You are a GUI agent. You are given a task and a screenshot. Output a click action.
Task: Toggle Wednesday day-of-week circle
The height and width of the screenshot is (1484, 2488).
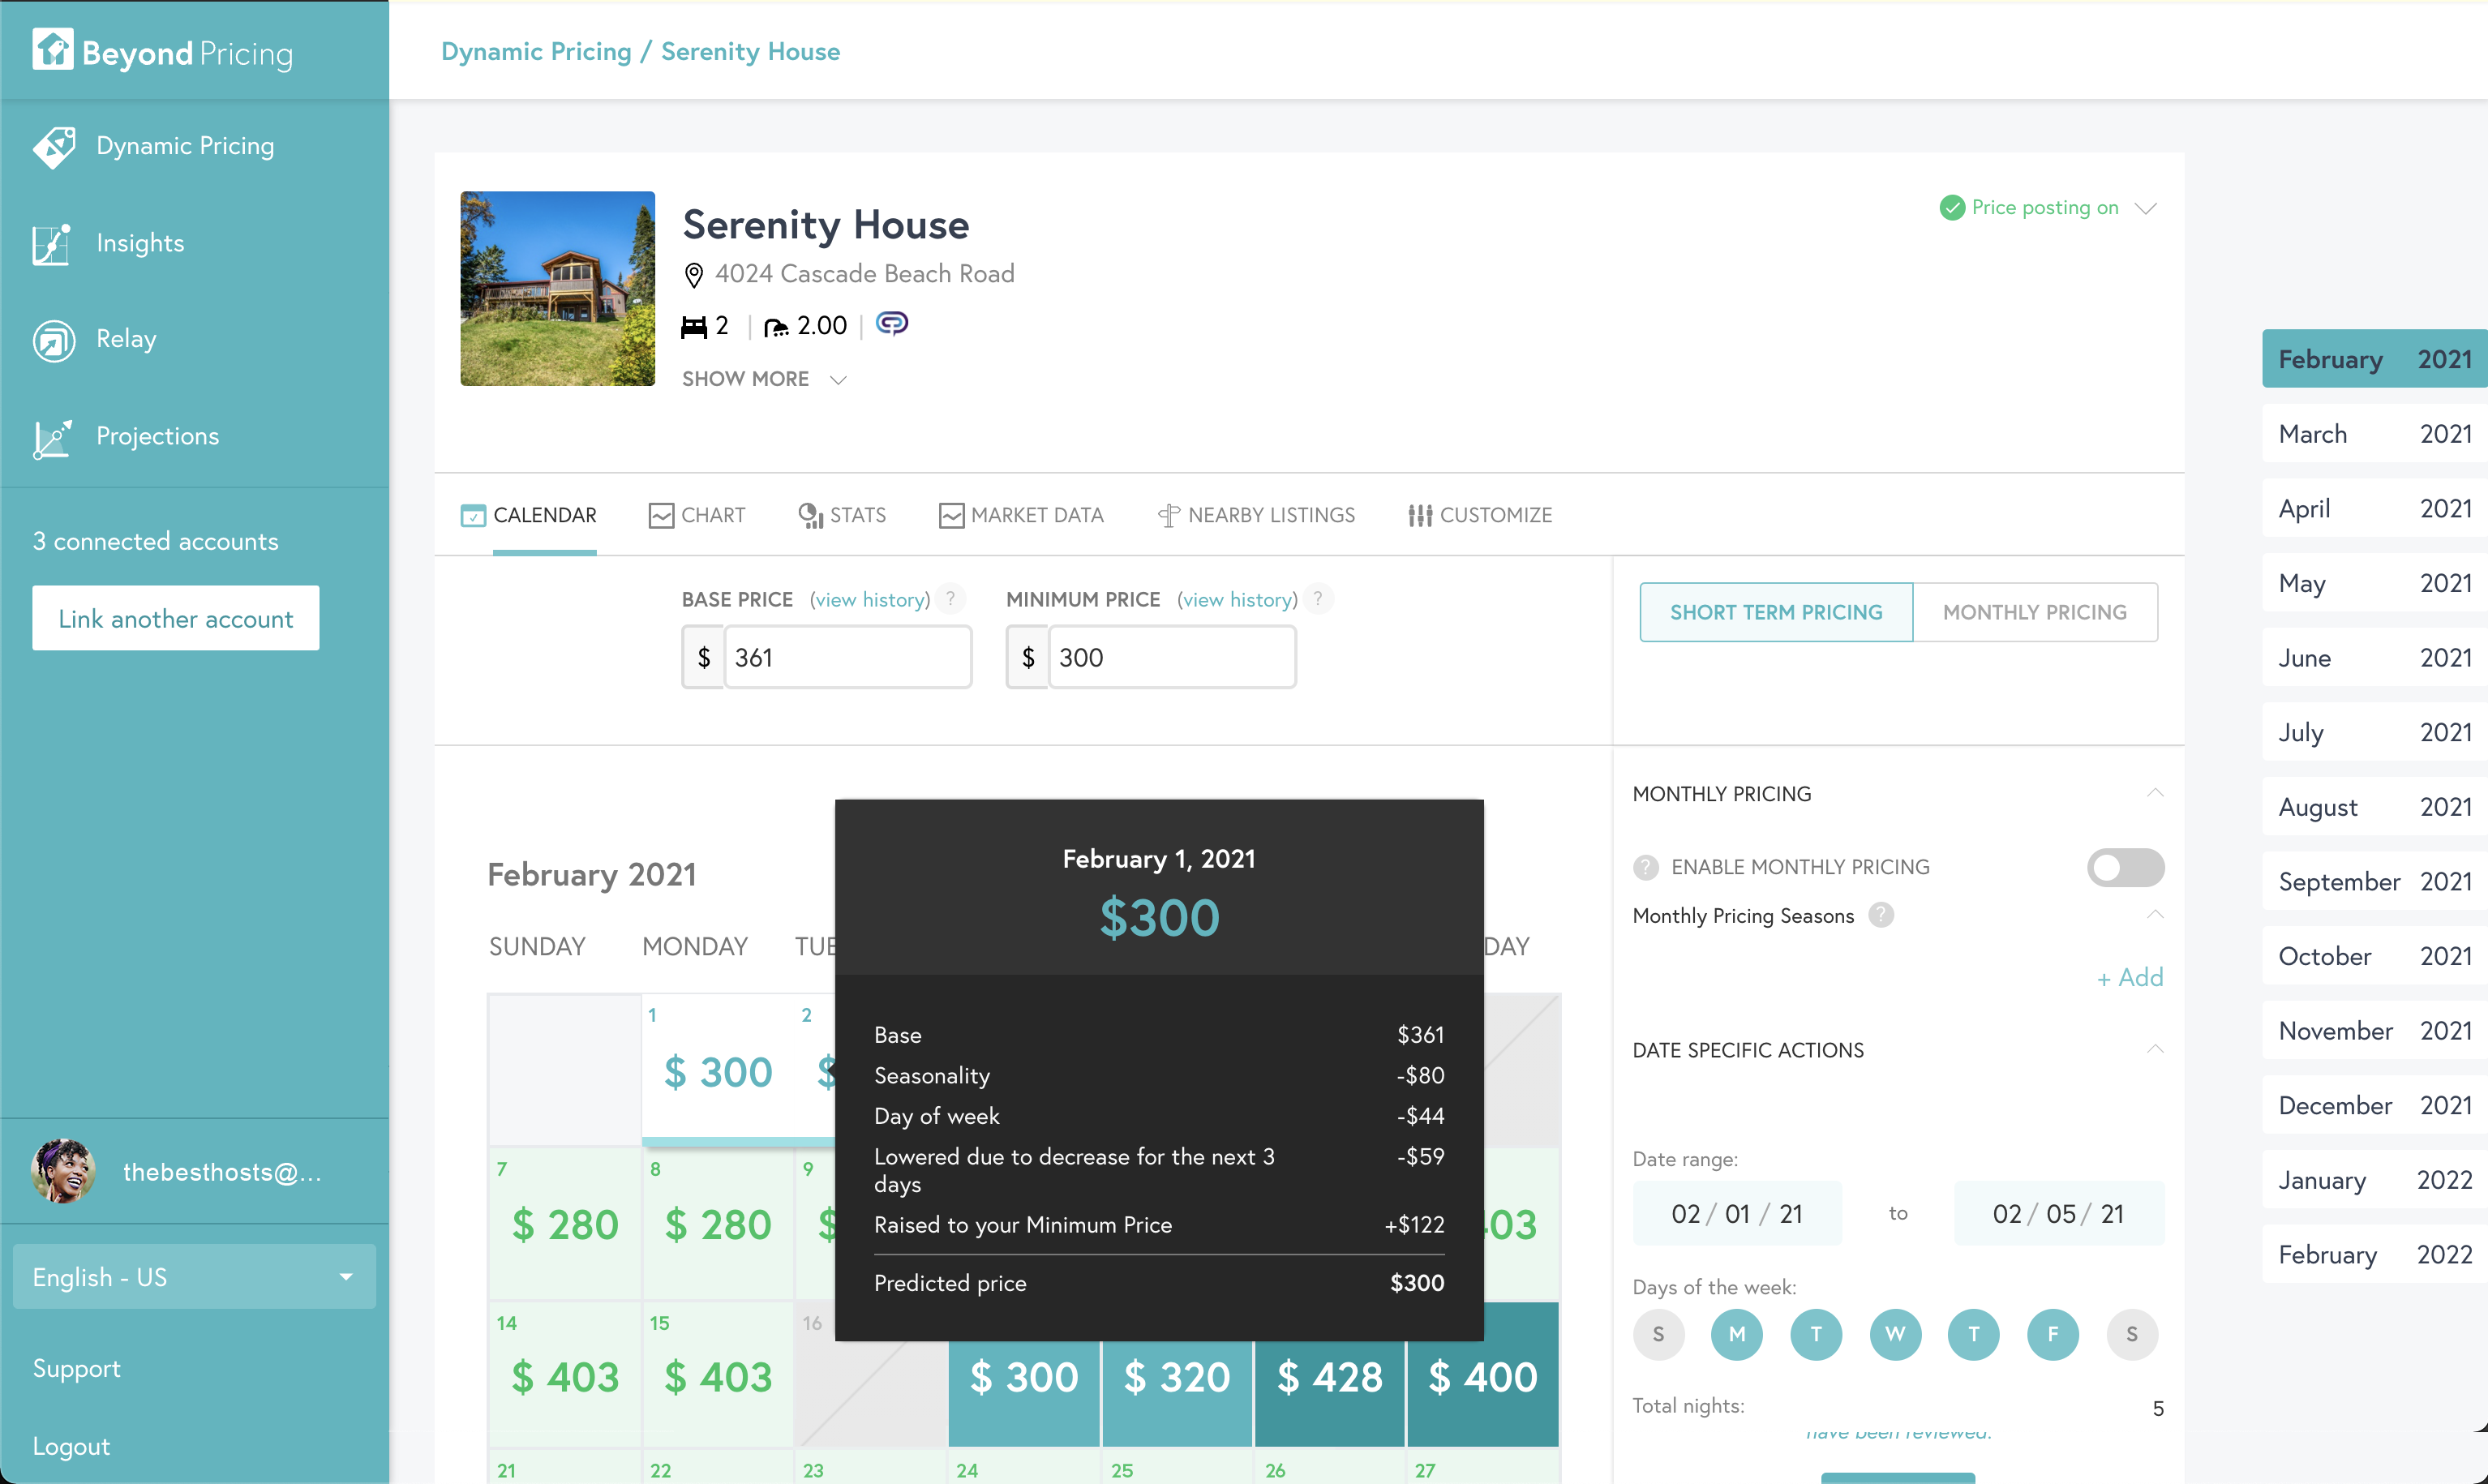[x=1895, y=1334]
